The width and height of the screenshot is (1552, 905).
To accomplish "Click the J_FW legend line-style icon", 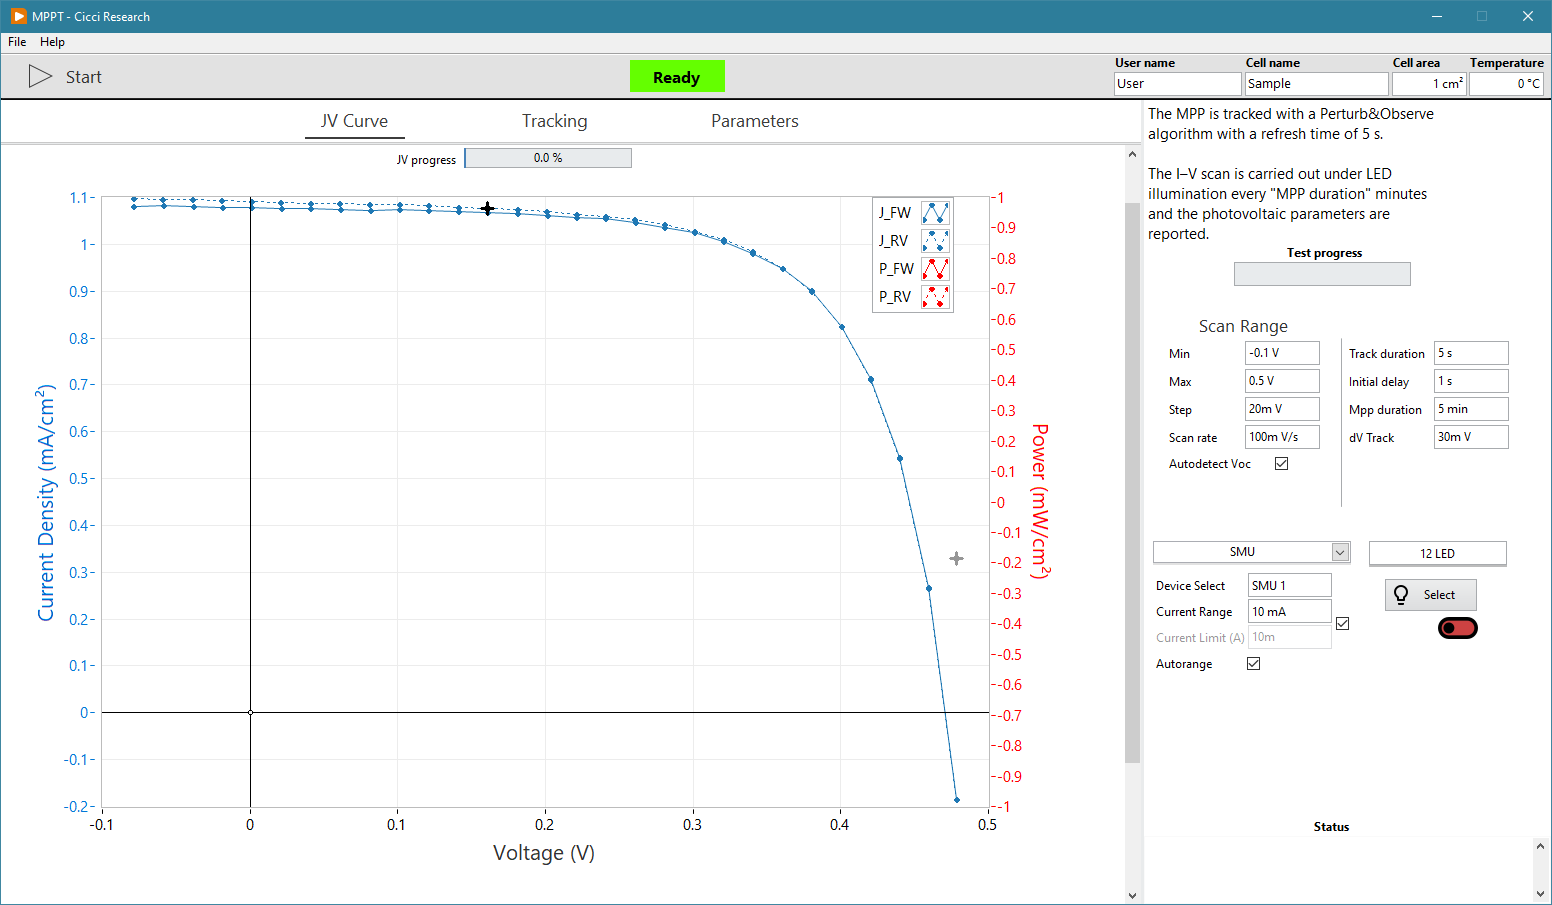I will (x=935, y=212).
